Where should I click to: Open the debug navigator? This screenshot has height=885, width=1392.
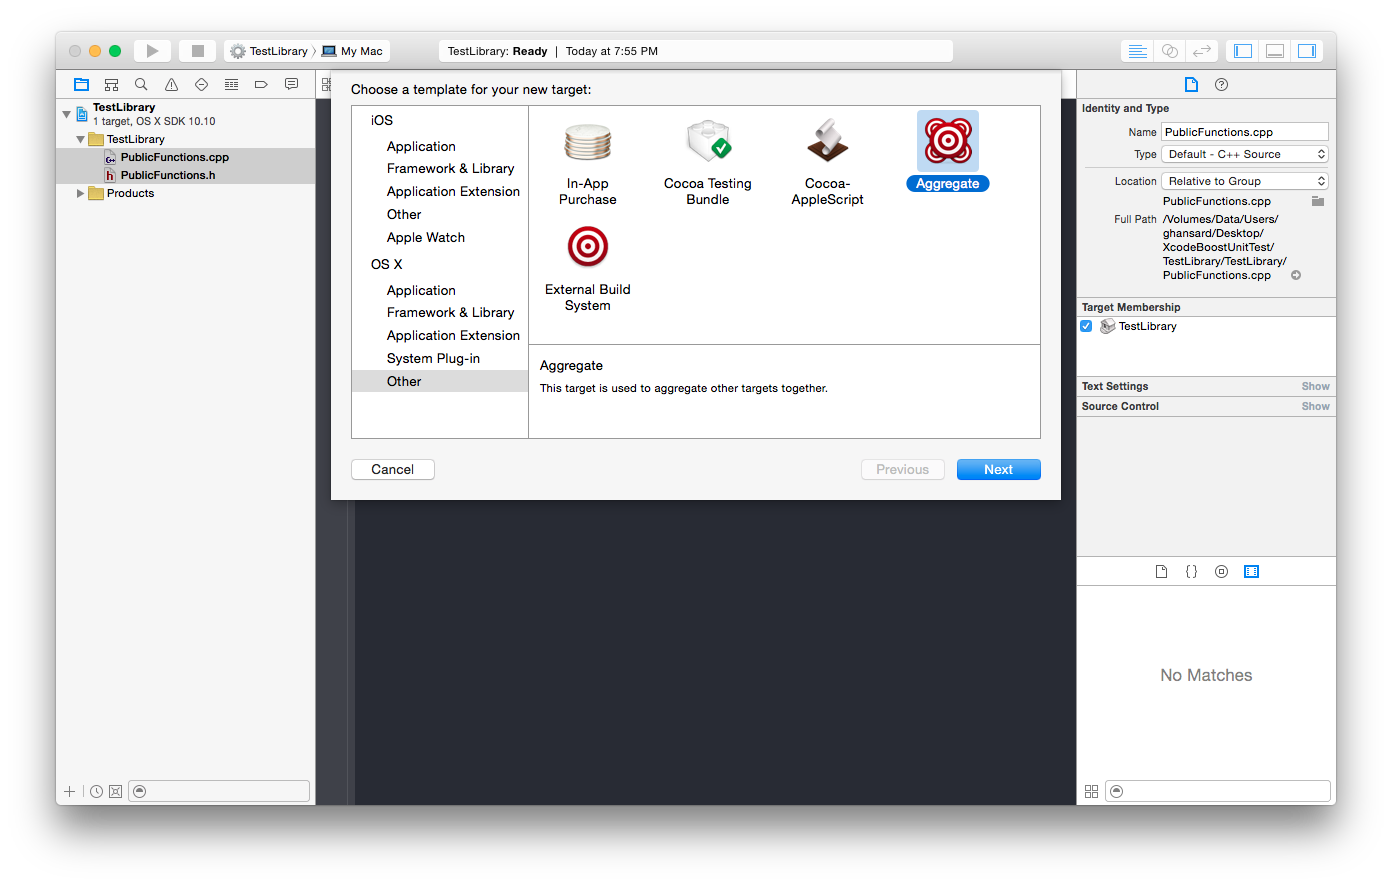point(231,84)
